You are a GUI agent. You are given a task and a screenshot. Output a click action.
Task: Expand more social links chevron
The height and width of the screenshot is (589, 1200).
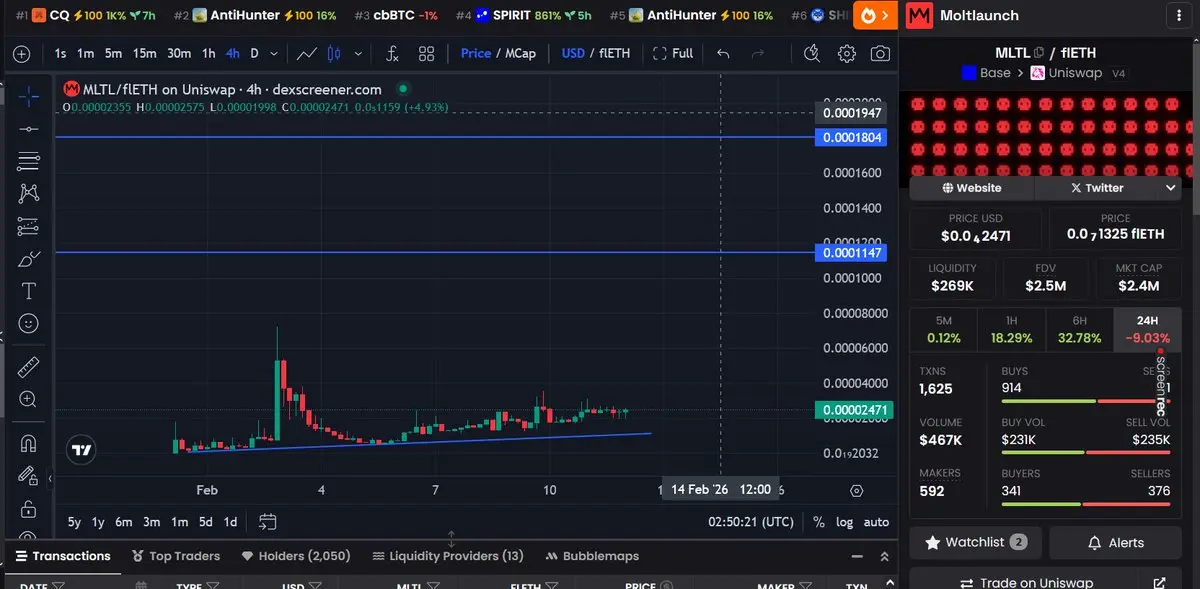click(1171, 188)
